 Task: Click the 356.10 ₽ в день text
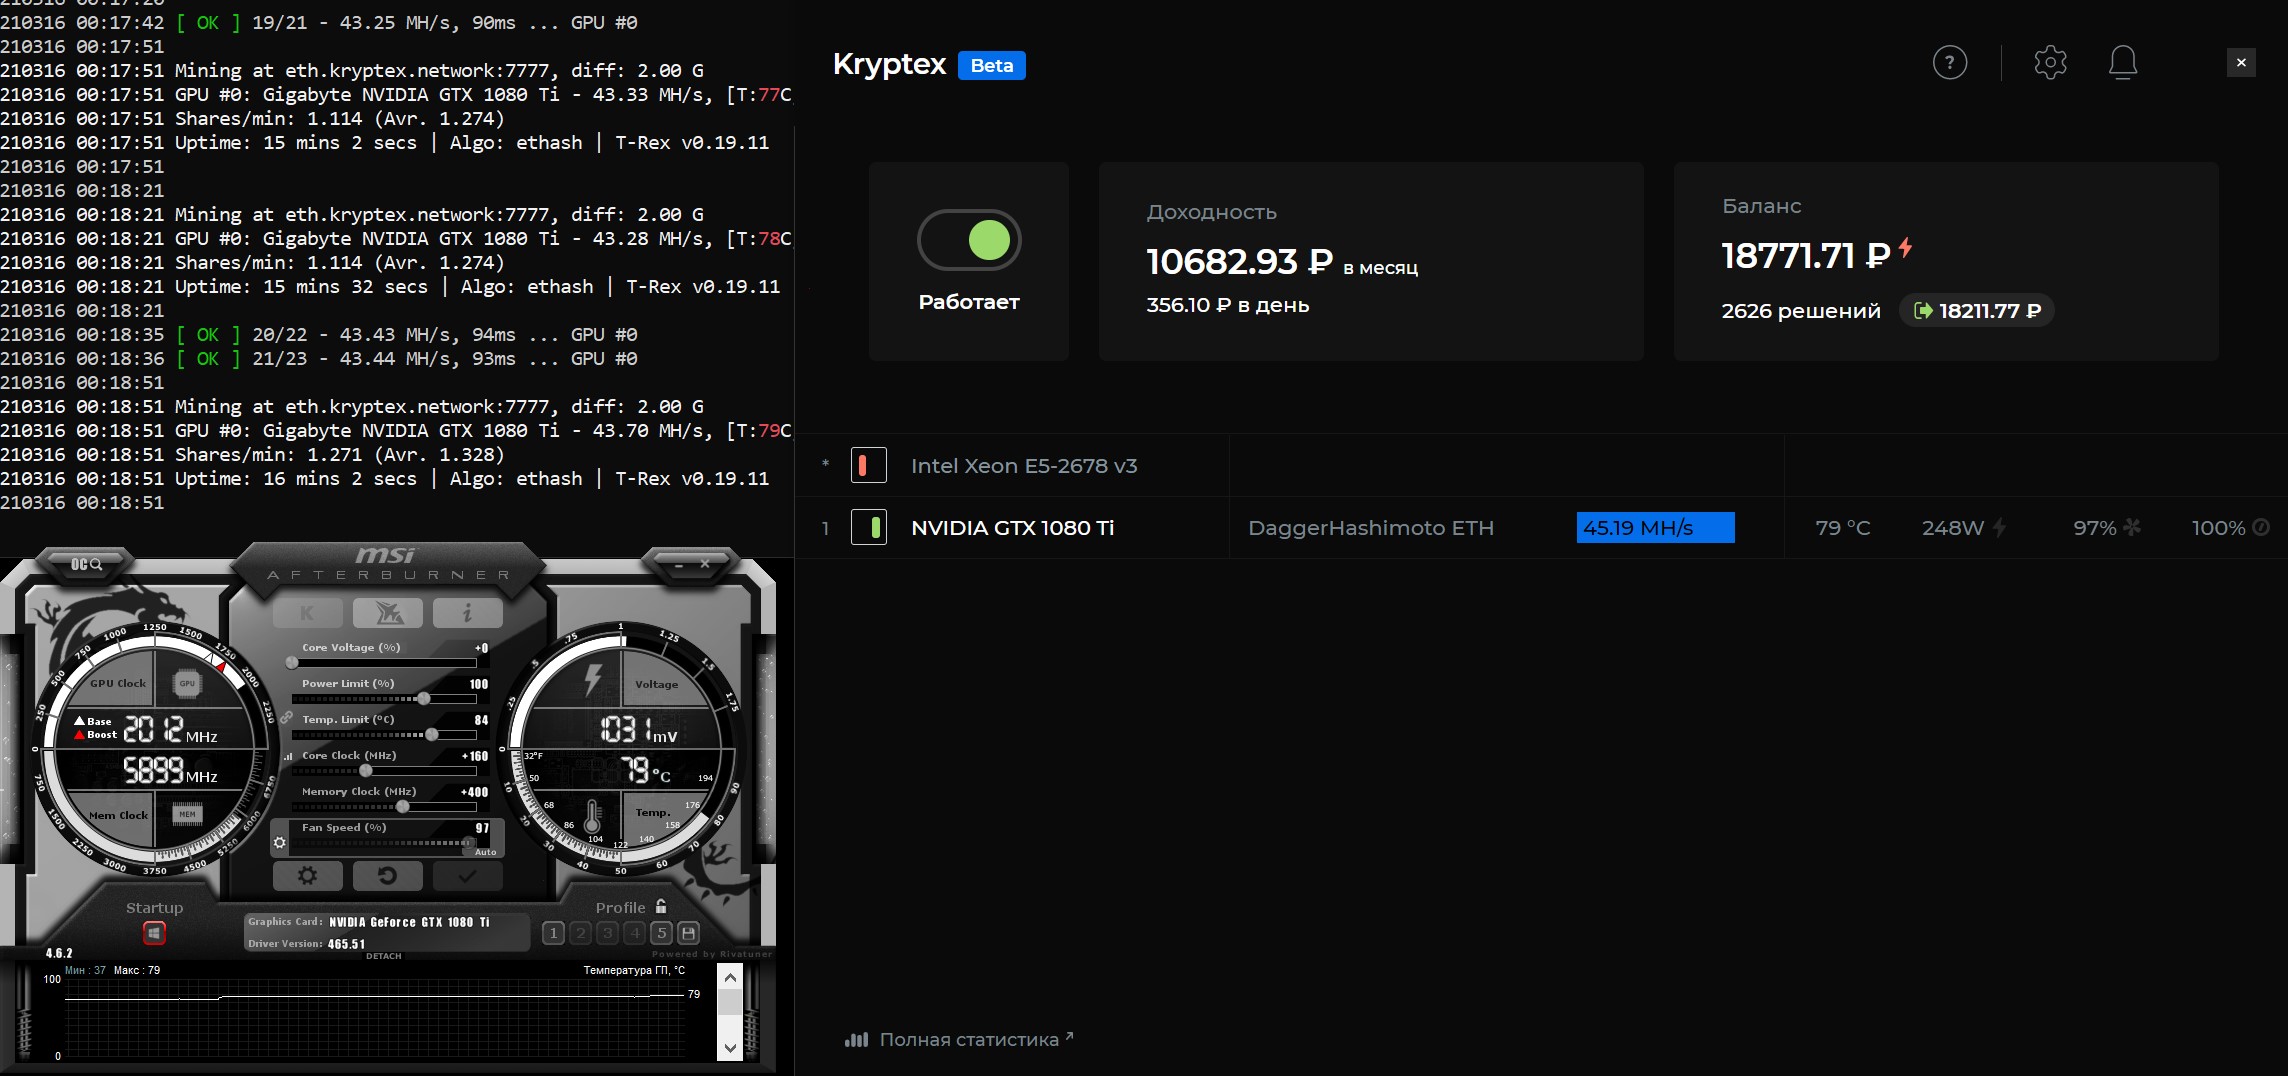[1227, 305]
